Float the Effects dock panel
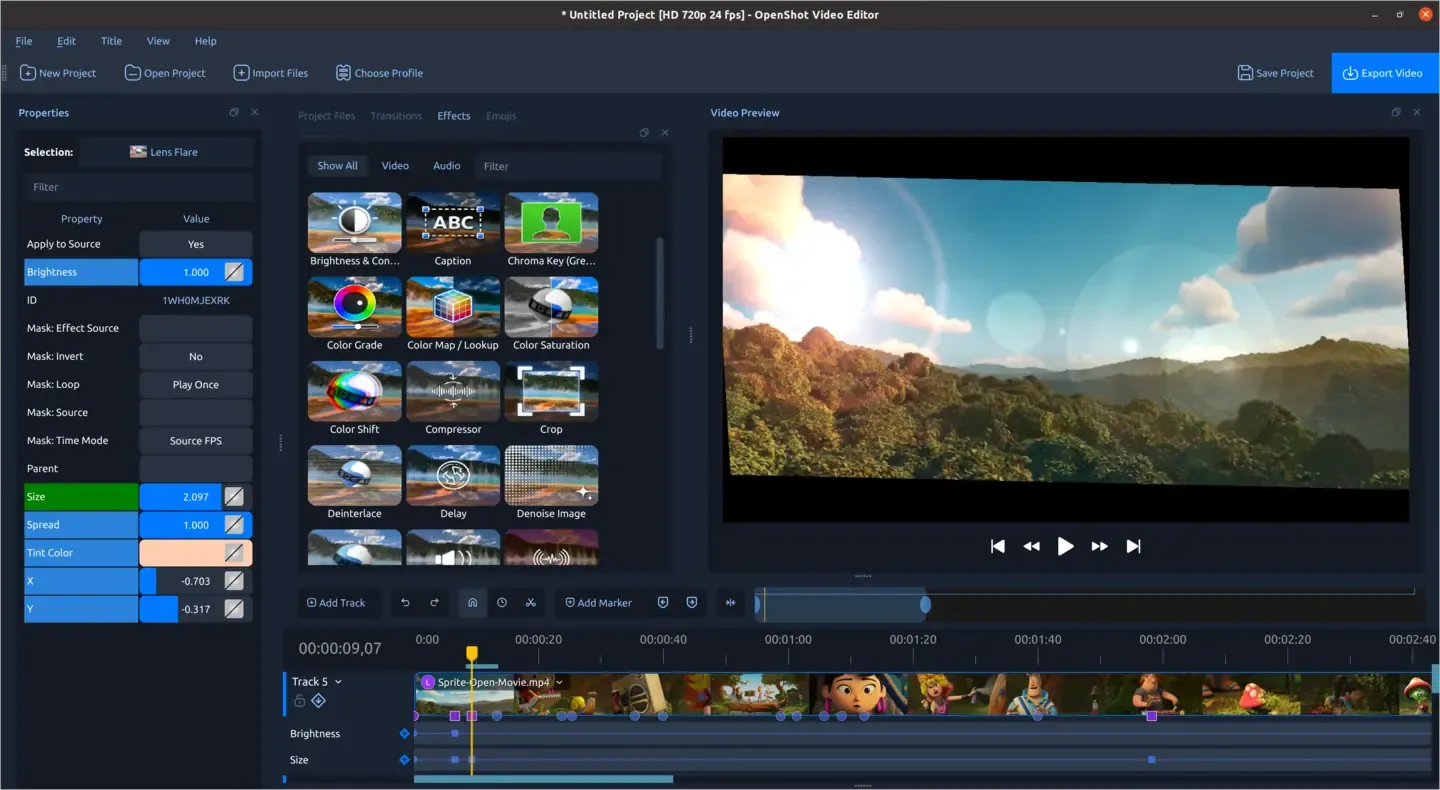 click(x=644, y=132)
